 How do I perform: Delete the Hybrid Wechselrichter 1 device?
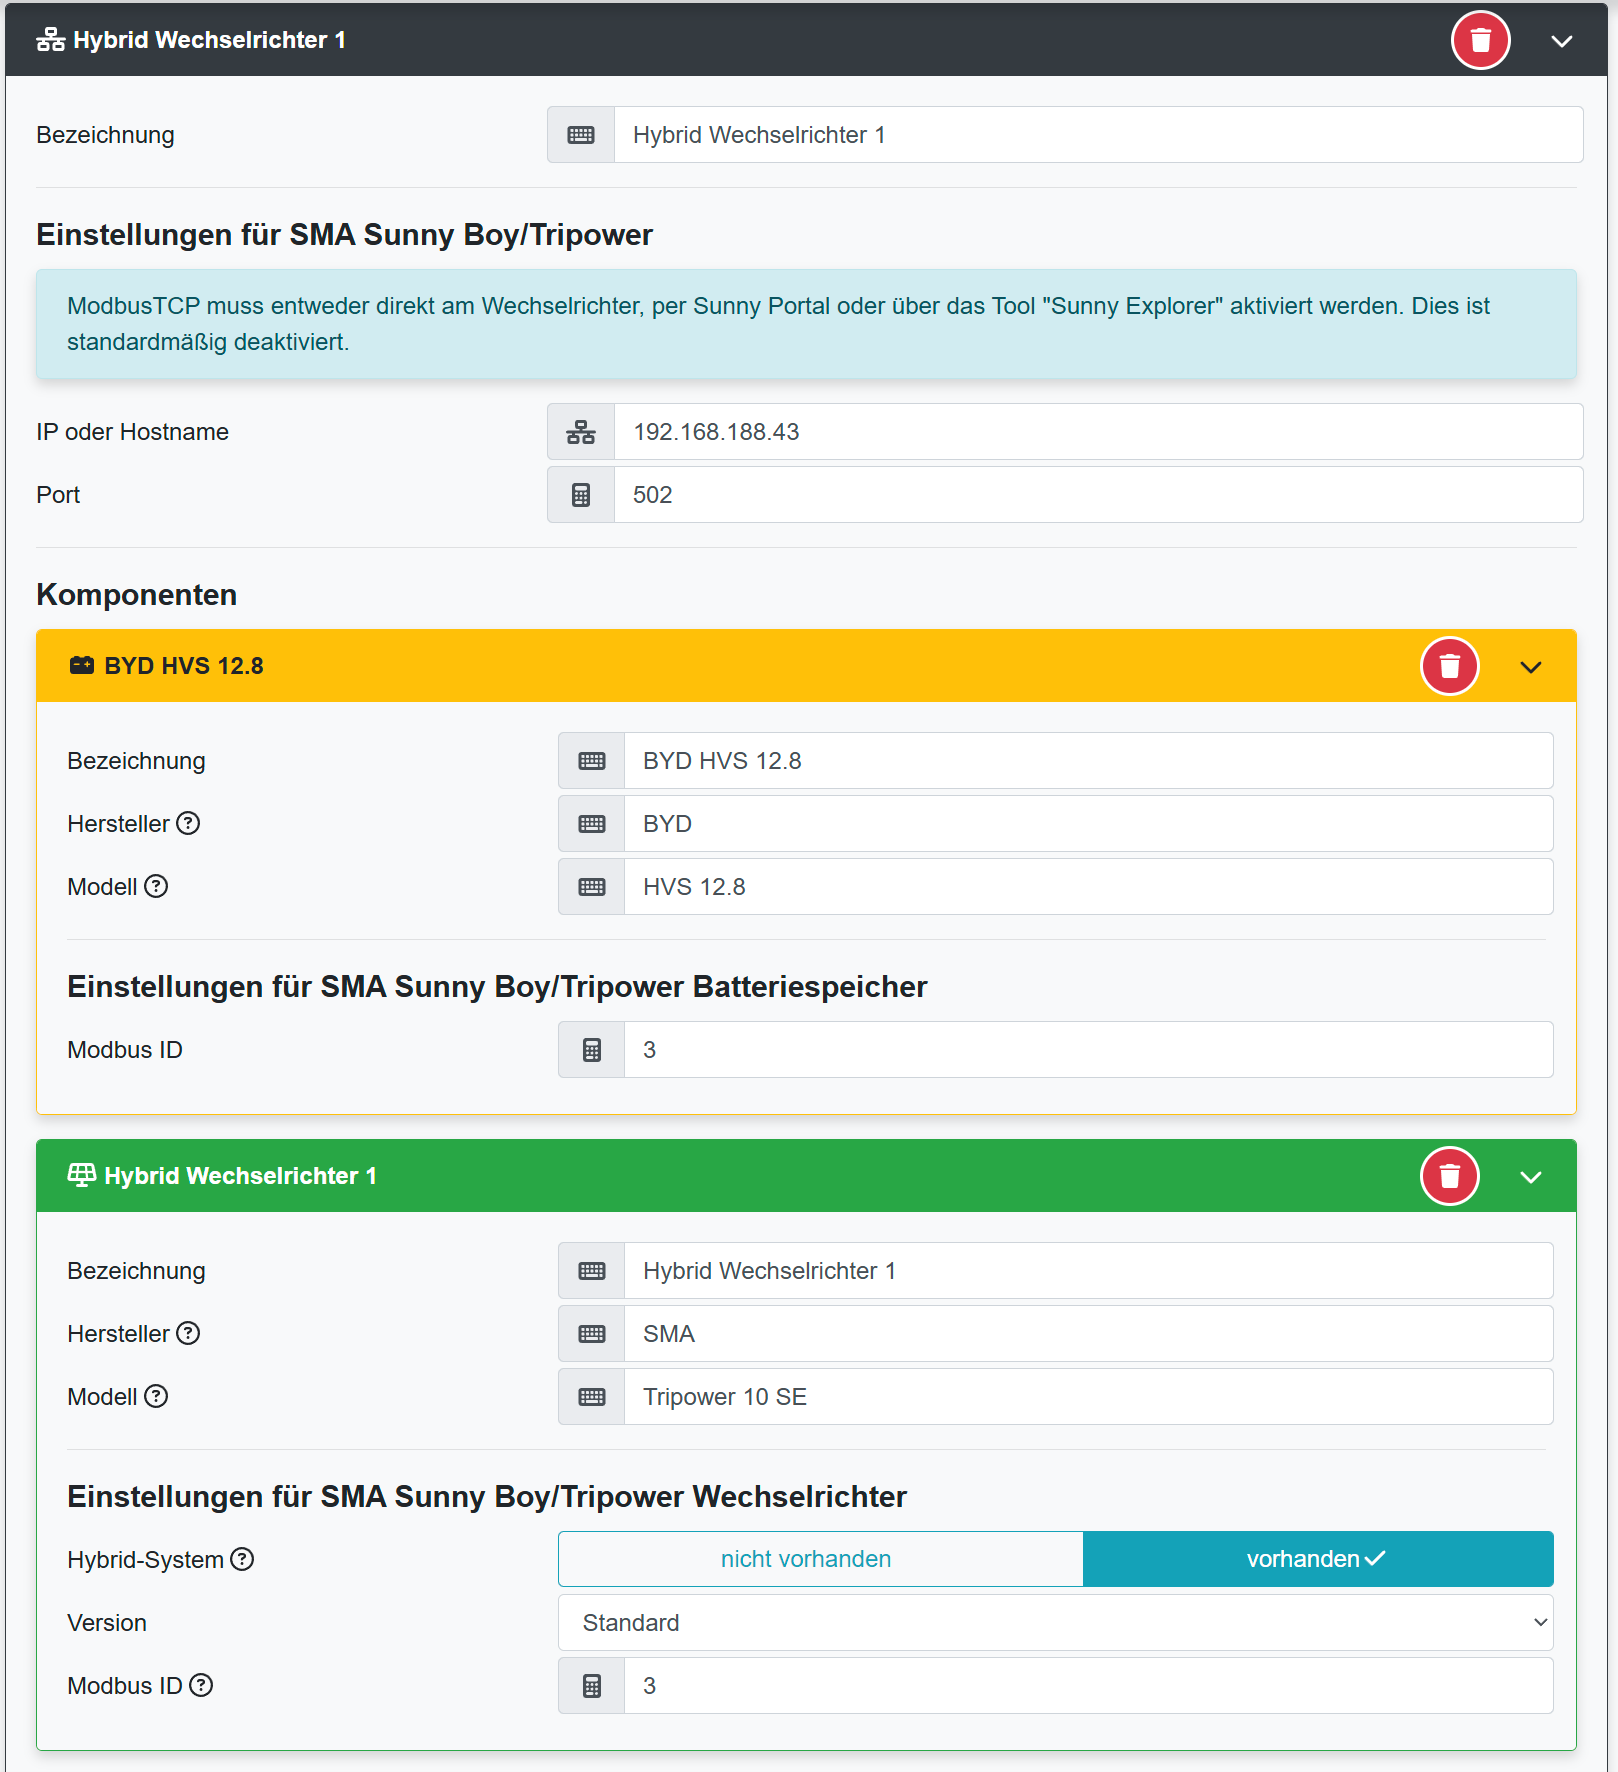1480,40
